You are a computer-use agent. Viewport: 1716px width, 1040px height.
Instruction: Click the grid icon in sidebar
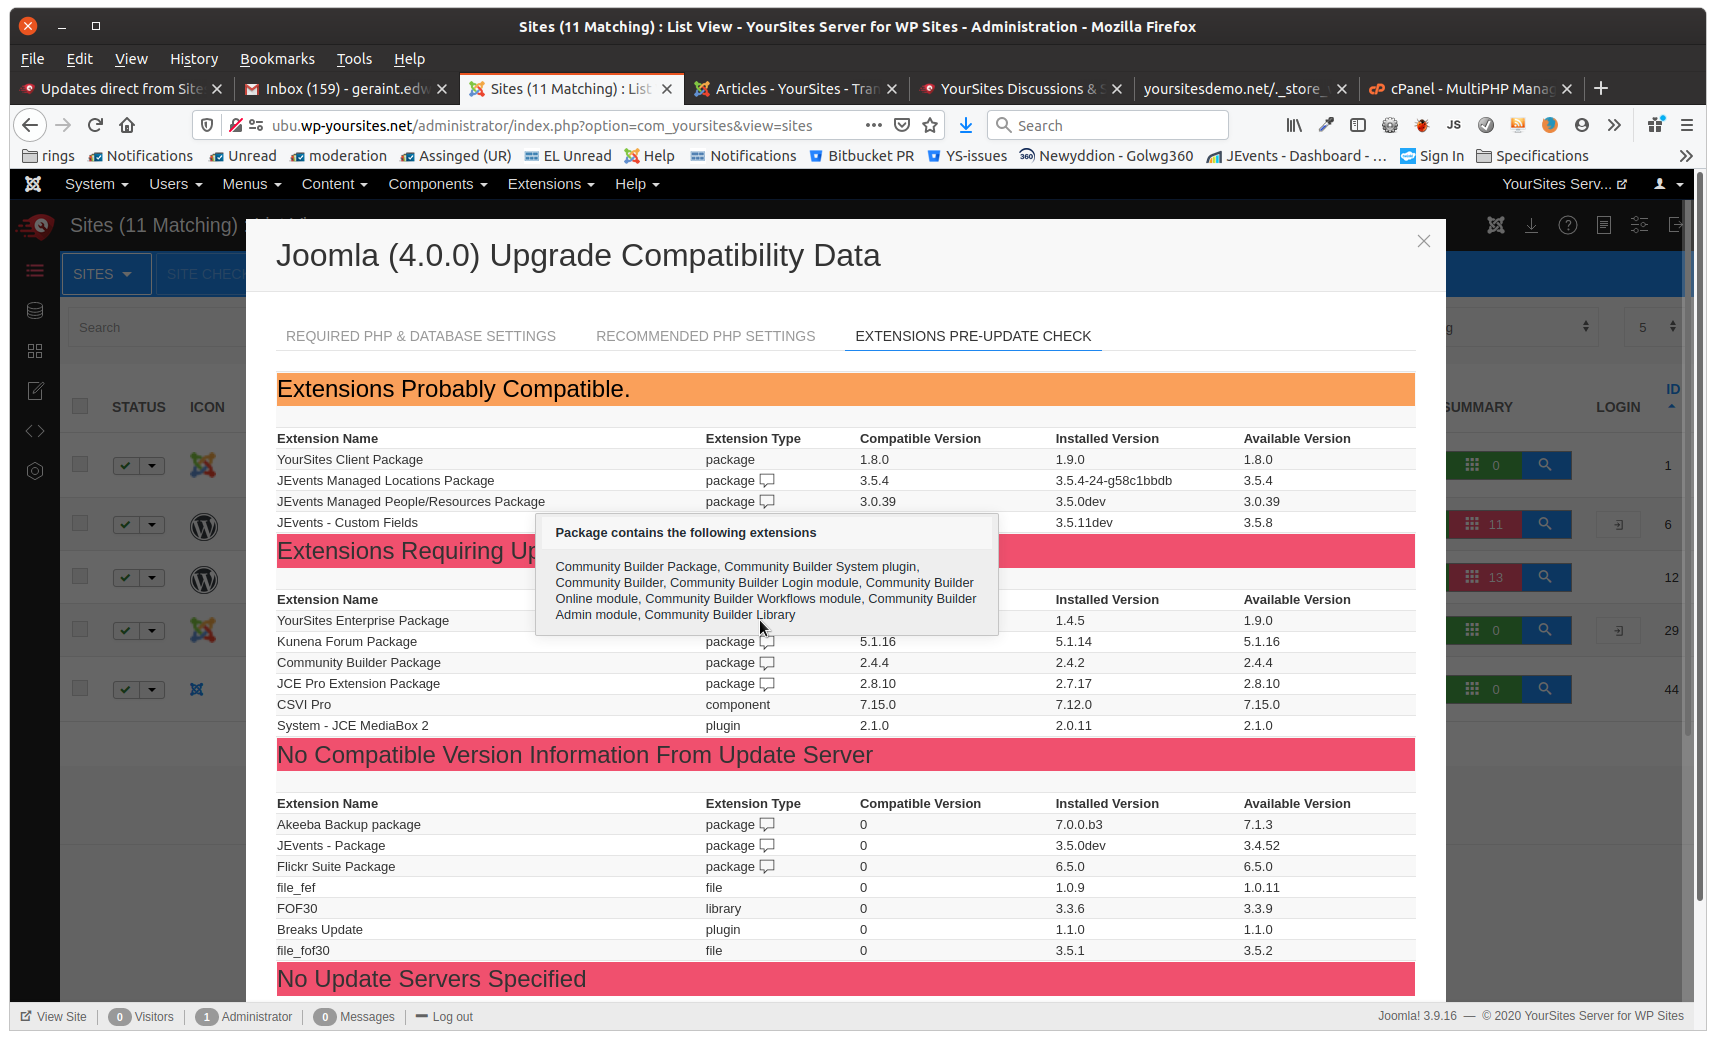tap(35, 351)
